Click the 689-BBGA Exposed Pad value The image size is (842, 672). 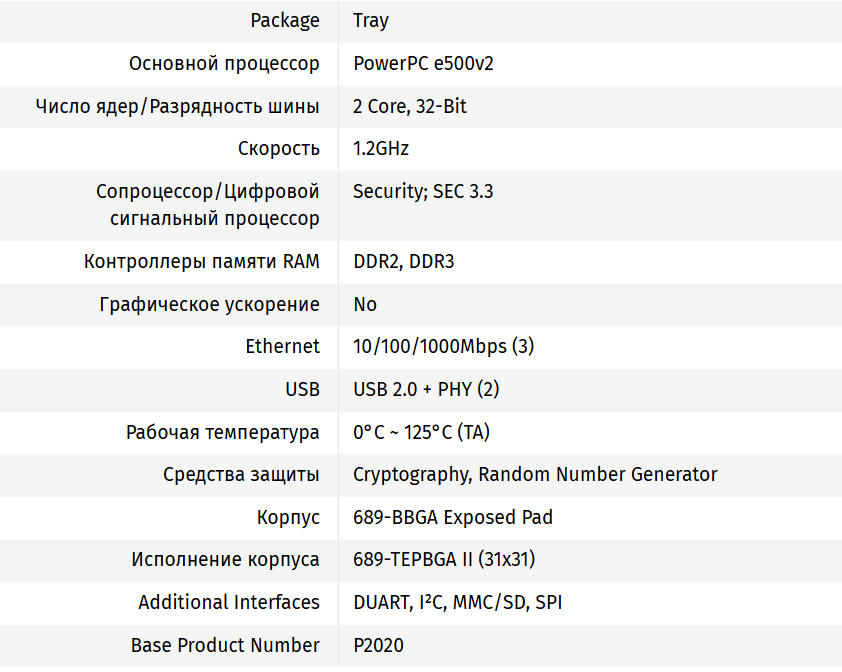coord(453,518)
